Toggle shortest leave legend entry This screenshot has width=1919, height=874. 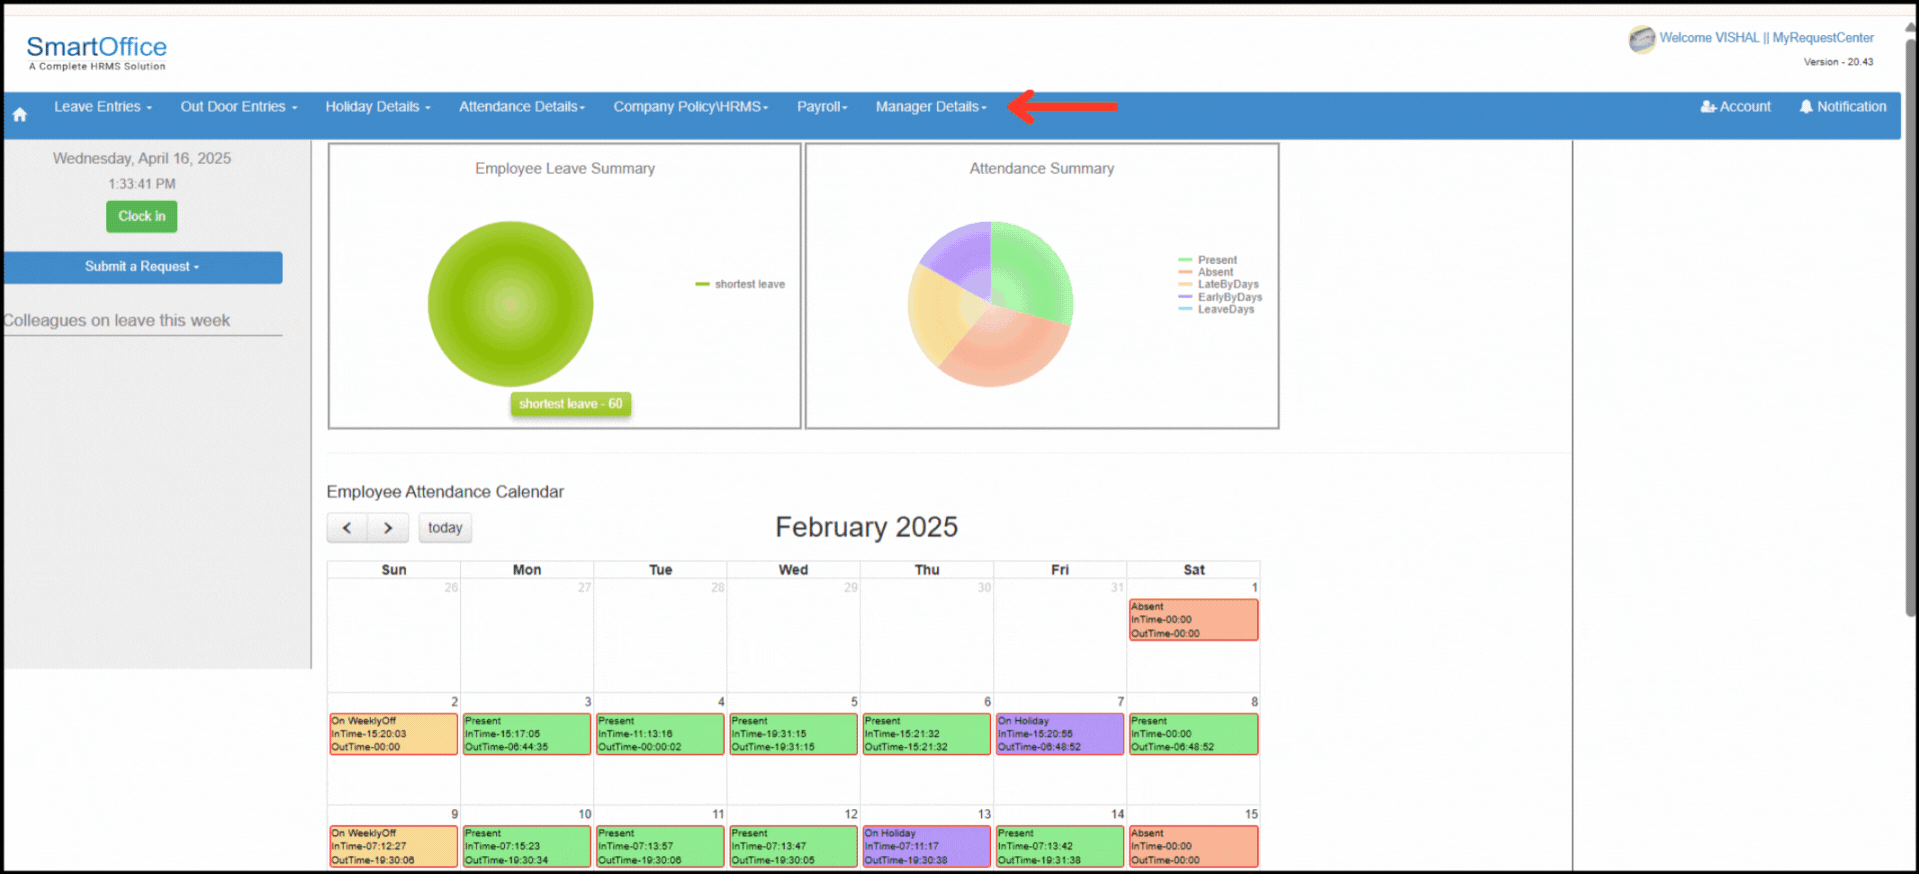(740, 284)
